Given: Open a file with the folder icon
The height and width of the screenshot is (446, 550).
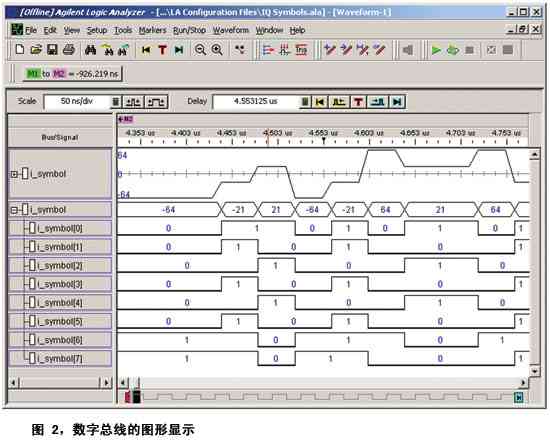Looking at the screenshot, I should (36, 50).
